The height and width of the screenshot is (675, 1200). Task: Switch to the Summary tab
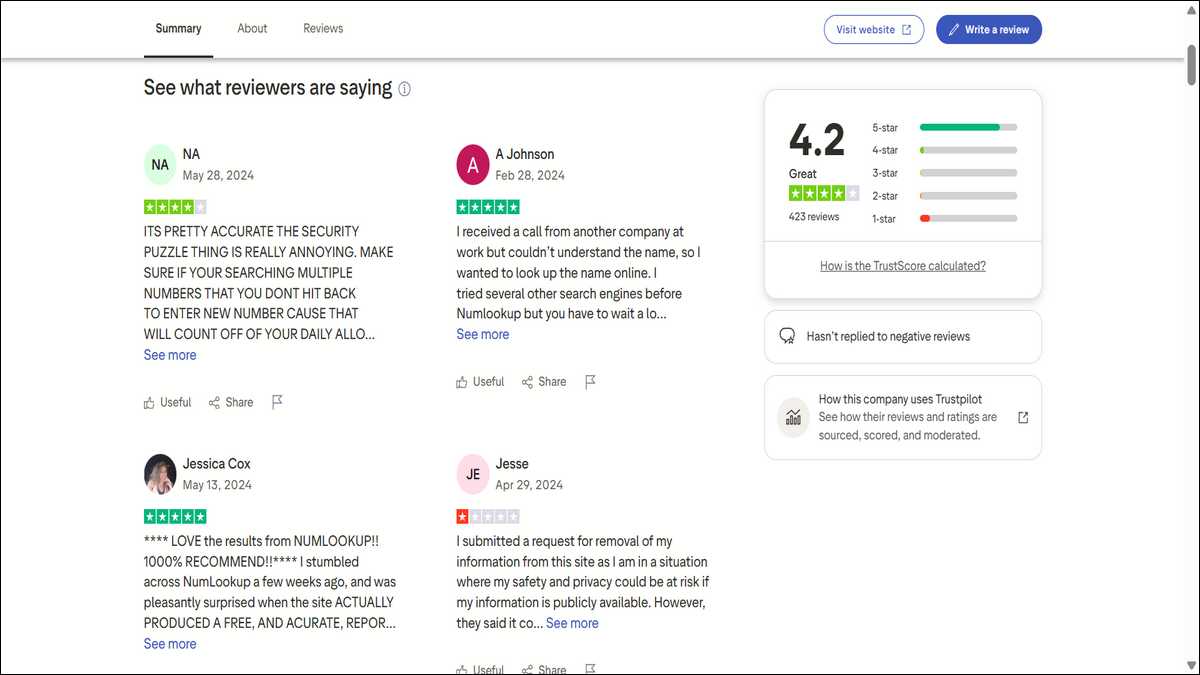point(178,29)
